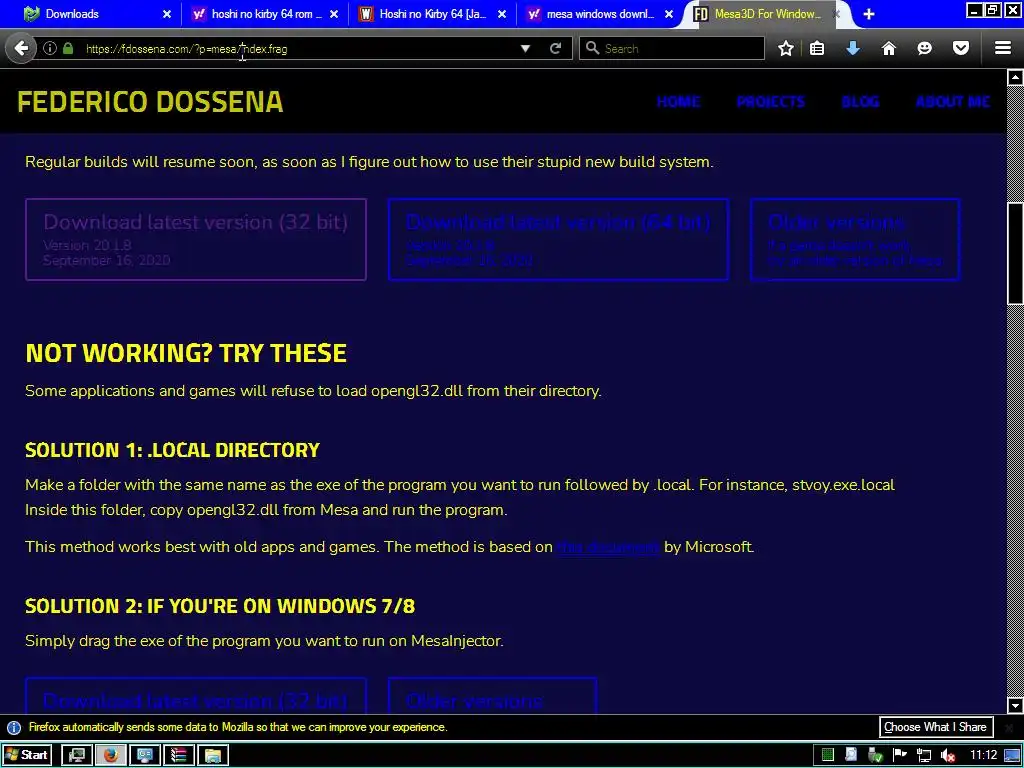Click the green secure padlock icon

[68, 48]
